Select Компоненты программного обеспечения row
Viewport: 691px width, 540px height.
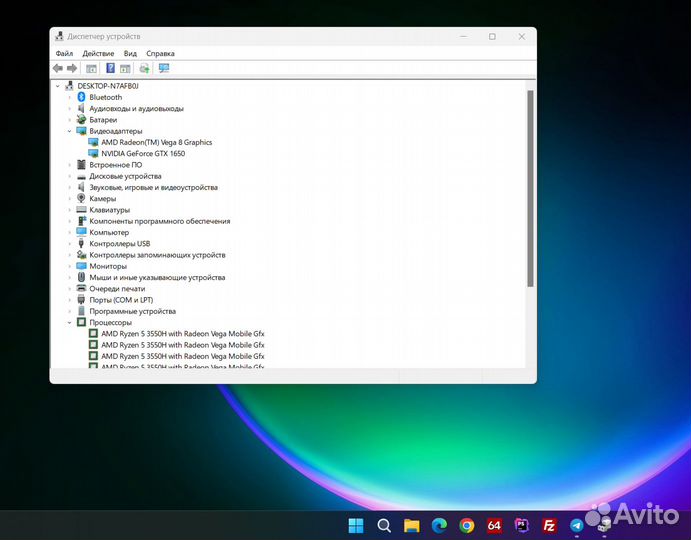pos(160,221)
